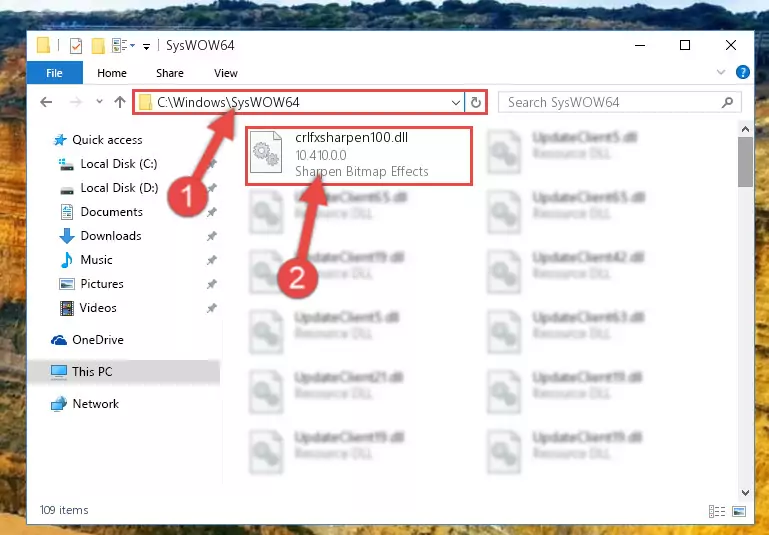This screenshot has width=769, height=535.
Task: Click the New folder quick access icon
Action: [x=98, y=46]
